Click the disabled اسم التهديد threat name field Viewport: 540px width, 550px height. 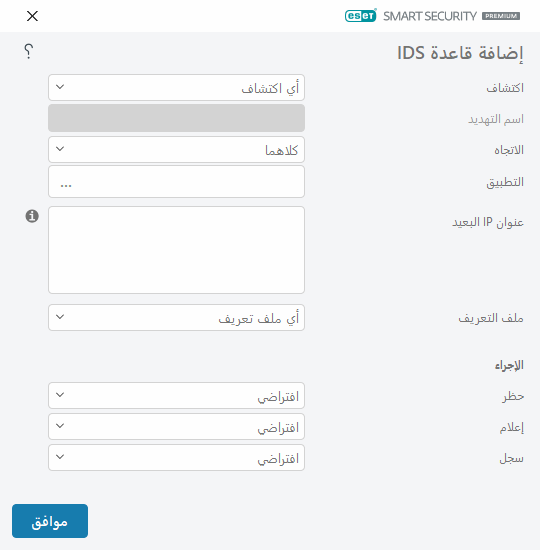[x=176, y=118]
